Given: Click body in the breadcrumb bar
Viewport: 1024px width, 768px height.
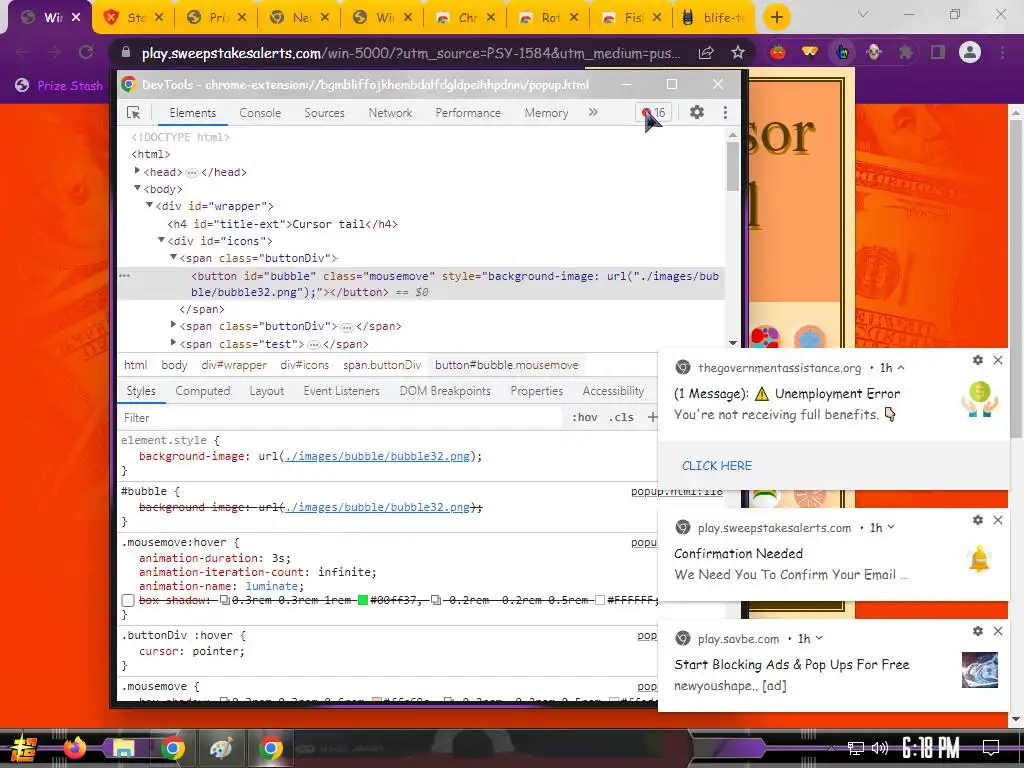Looking at the screenshot, I should 174,365.
